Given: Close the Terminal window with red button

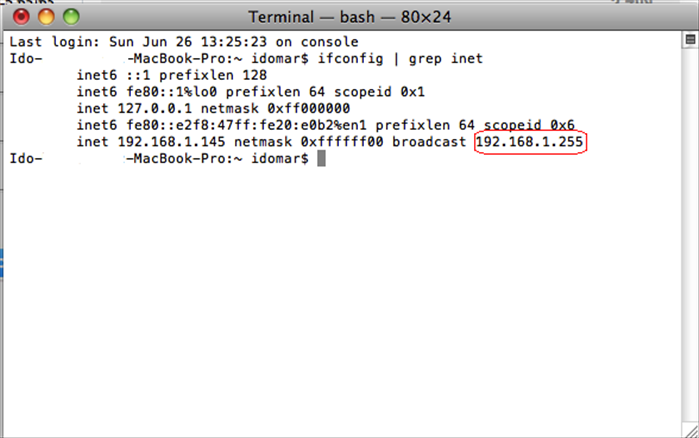Looking at the screenshot, I should (21, 17).
